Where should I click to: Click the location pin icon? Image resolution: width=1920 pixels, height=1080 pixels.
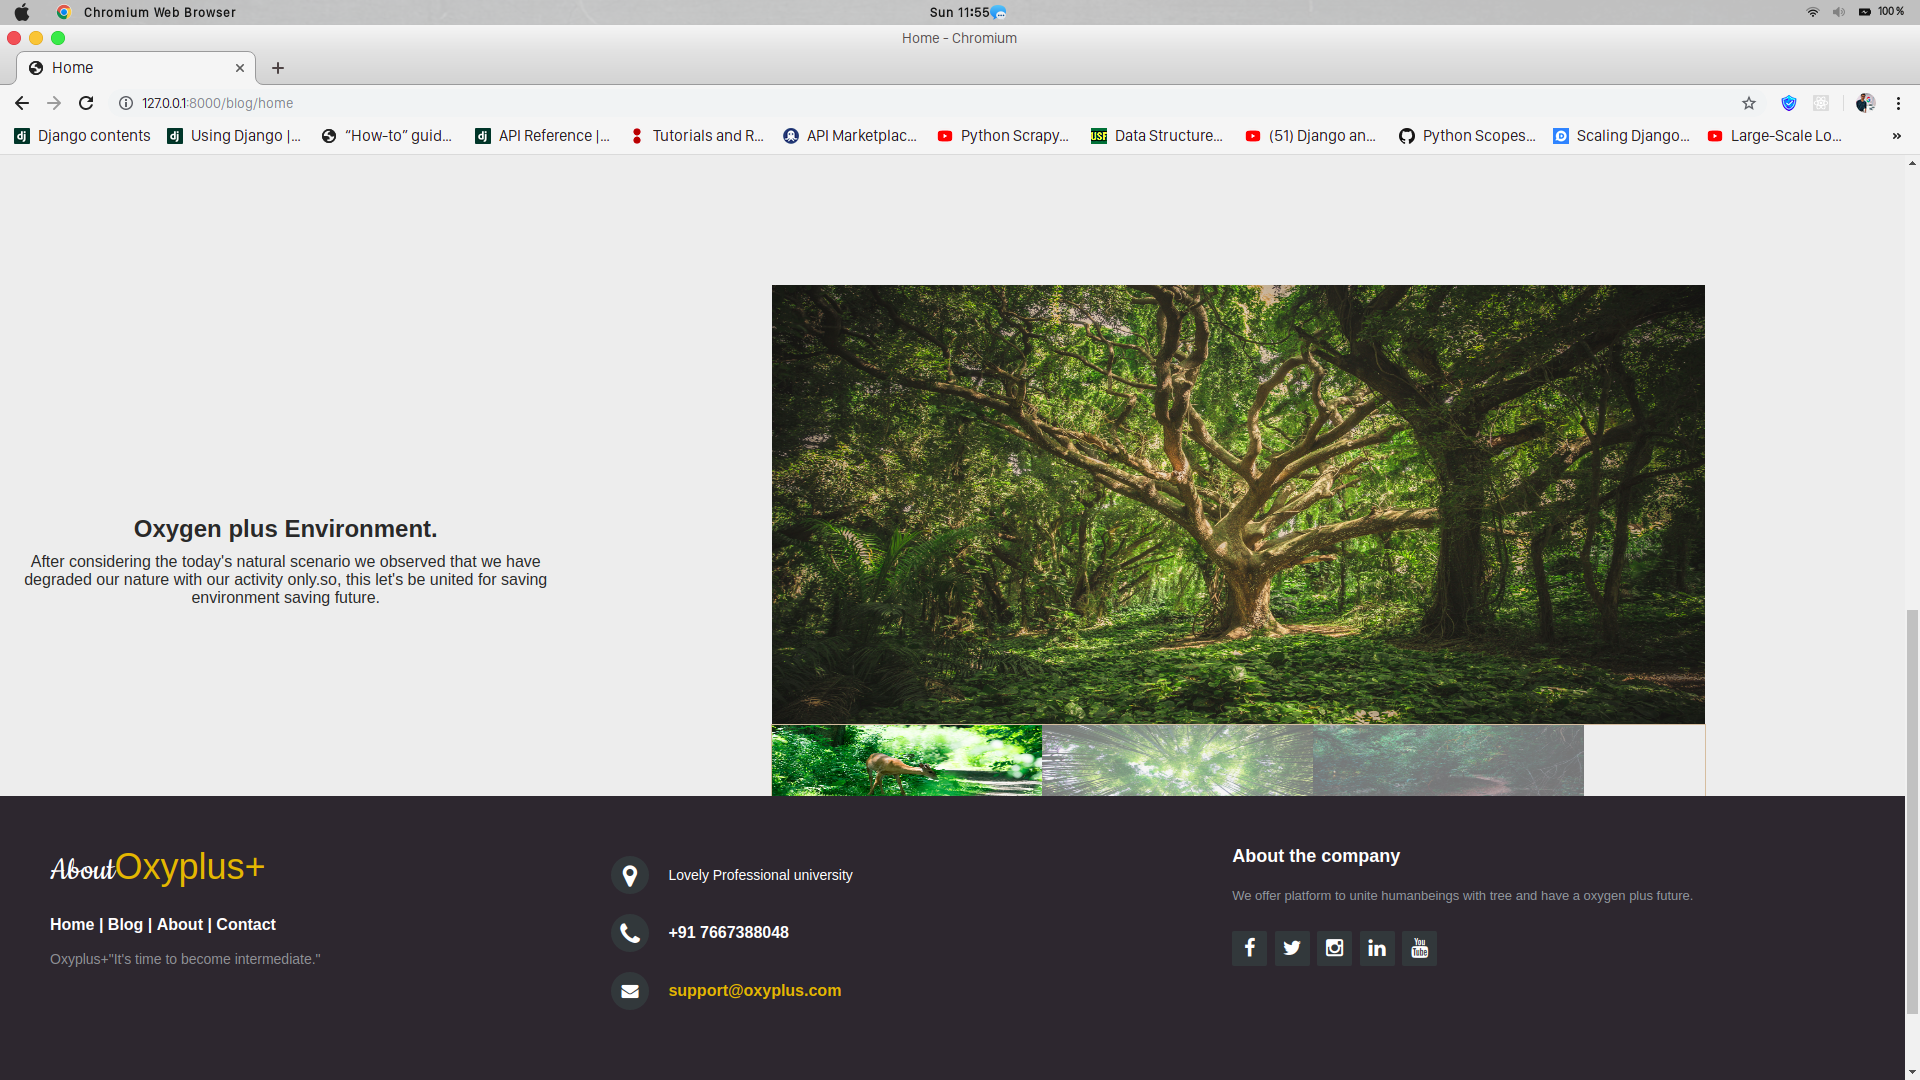tap(630, 876)
